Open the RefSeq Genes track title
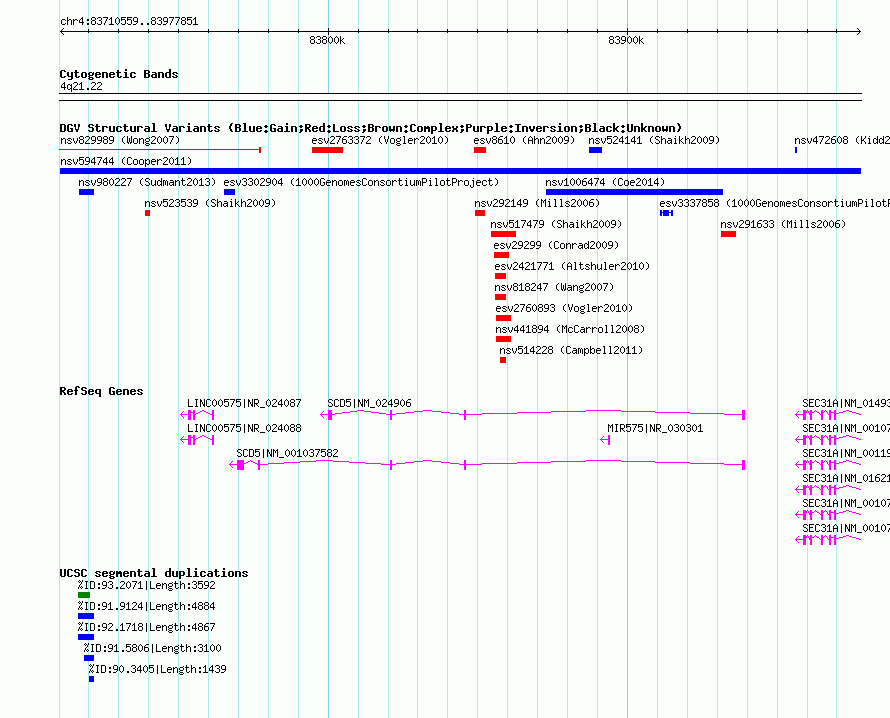Screen dimensions: 890x718 click(102, 391)
